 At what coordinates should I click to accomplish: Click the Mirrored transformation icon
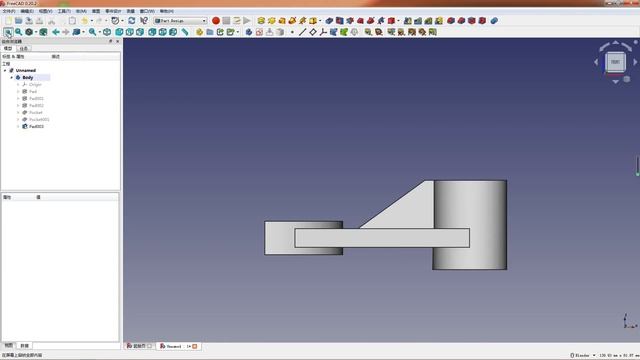pyautogui.click(x=408, y=21)
